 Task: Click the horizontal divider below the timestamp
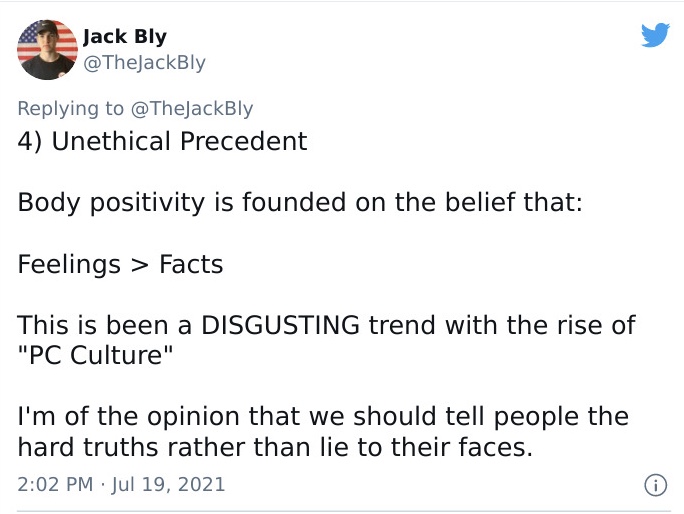click(344, 511)
